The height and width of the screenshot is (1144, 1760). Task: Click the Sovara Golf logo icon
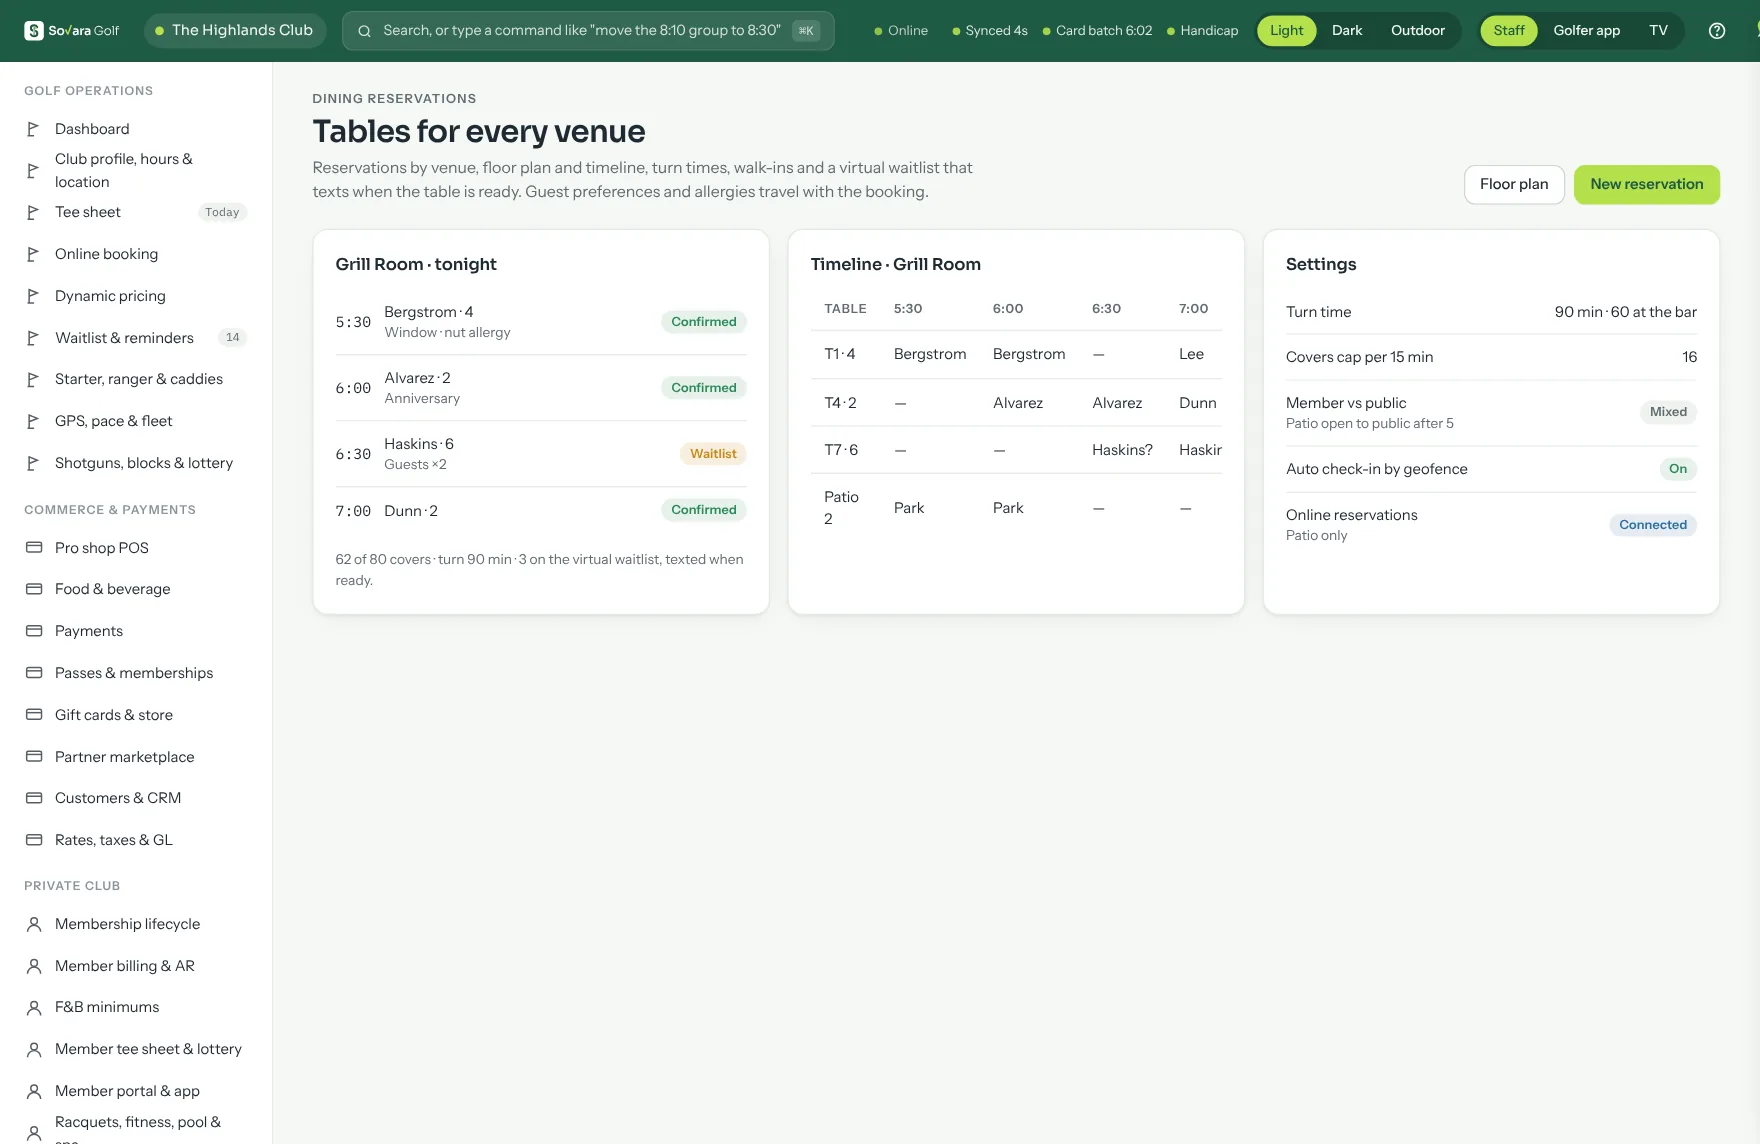point(34,31)
